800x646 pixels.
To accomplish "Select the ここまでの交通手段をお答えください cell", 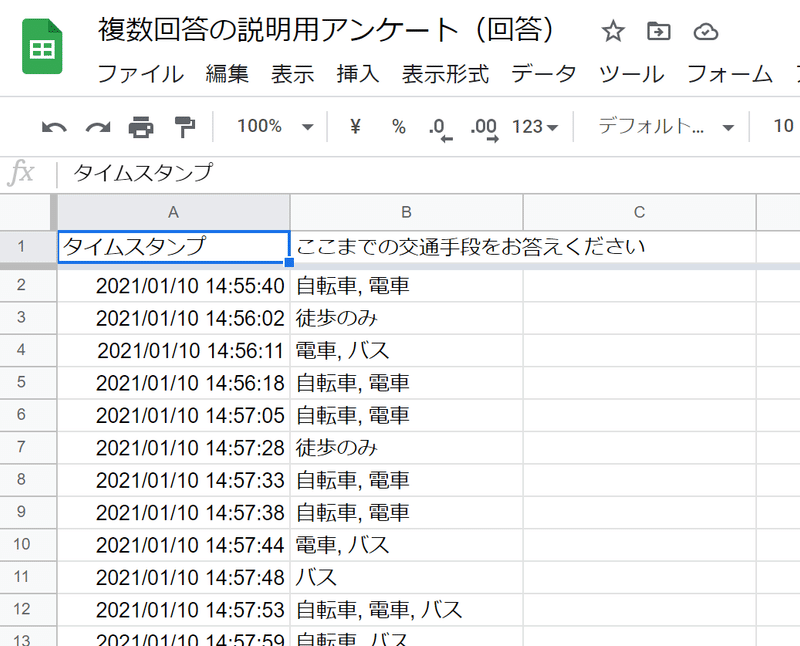I will [406, 247].
